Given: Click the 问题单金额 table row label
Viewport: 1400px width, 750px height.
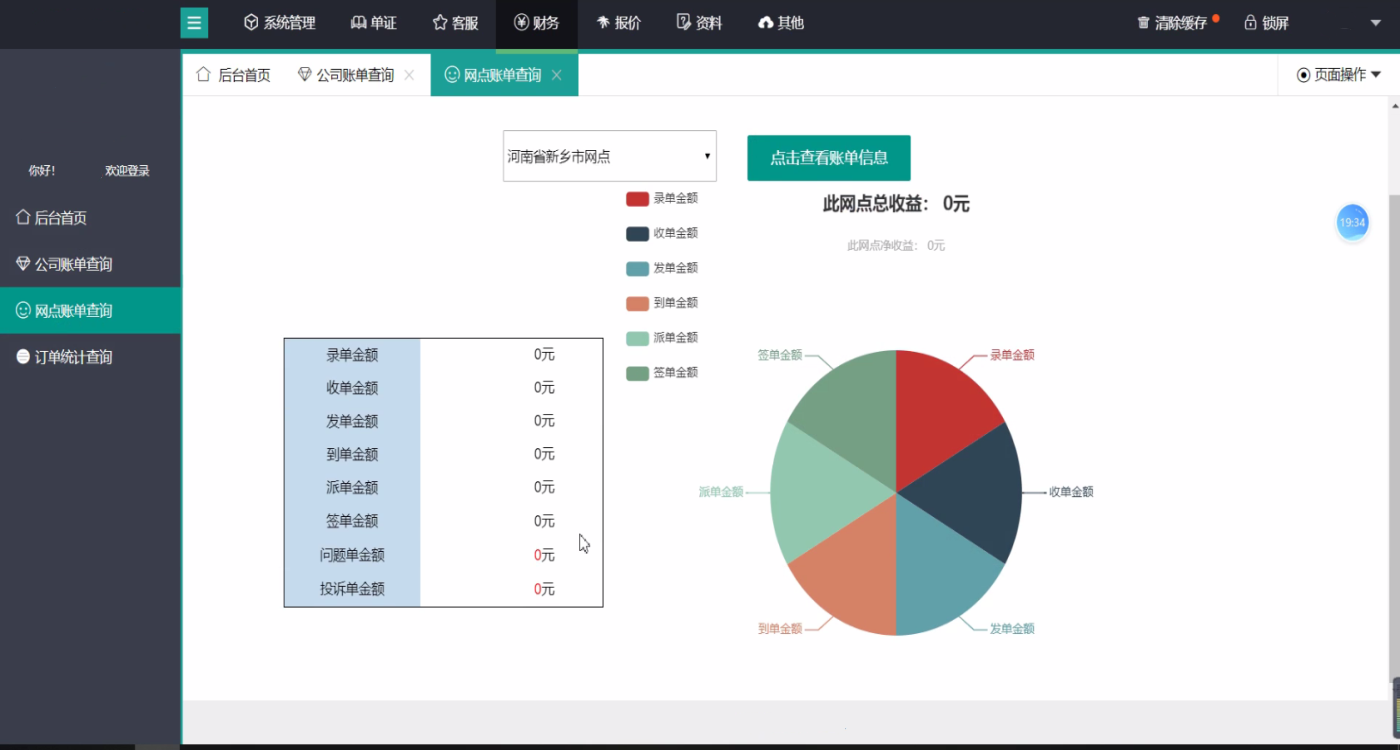Looking at the screenshot, I should point(352,555).
